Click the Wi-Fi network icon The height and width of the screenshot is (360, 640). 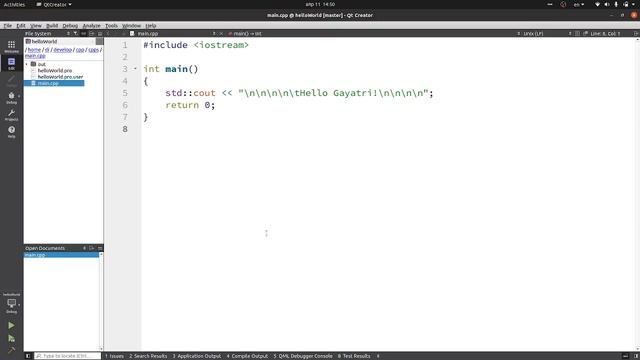click(598, 4)
